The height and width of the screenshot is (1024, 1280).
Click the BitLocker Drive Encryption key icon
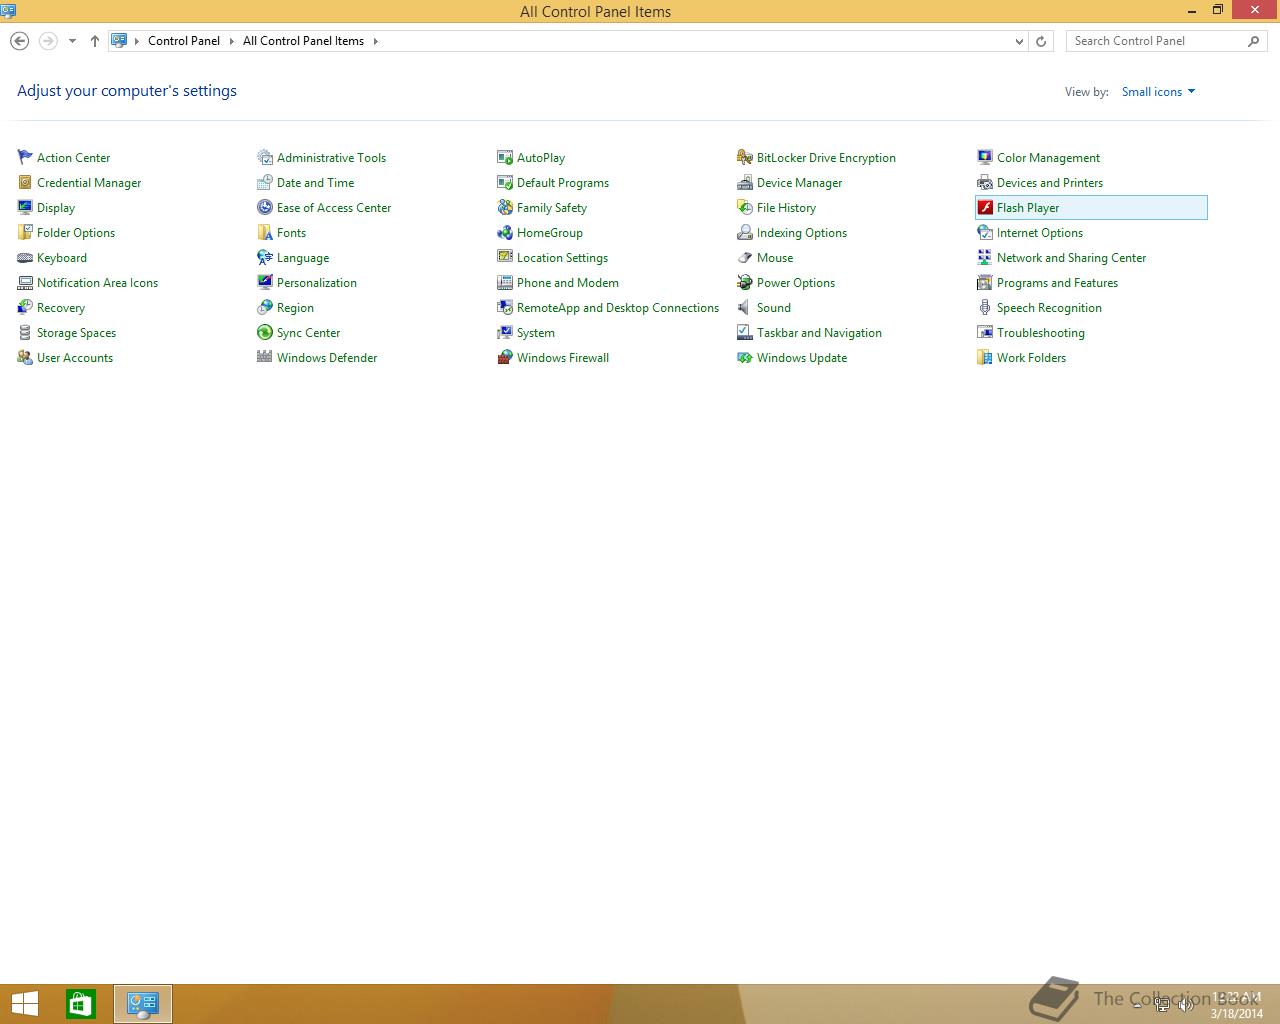[x=745, y=157]
